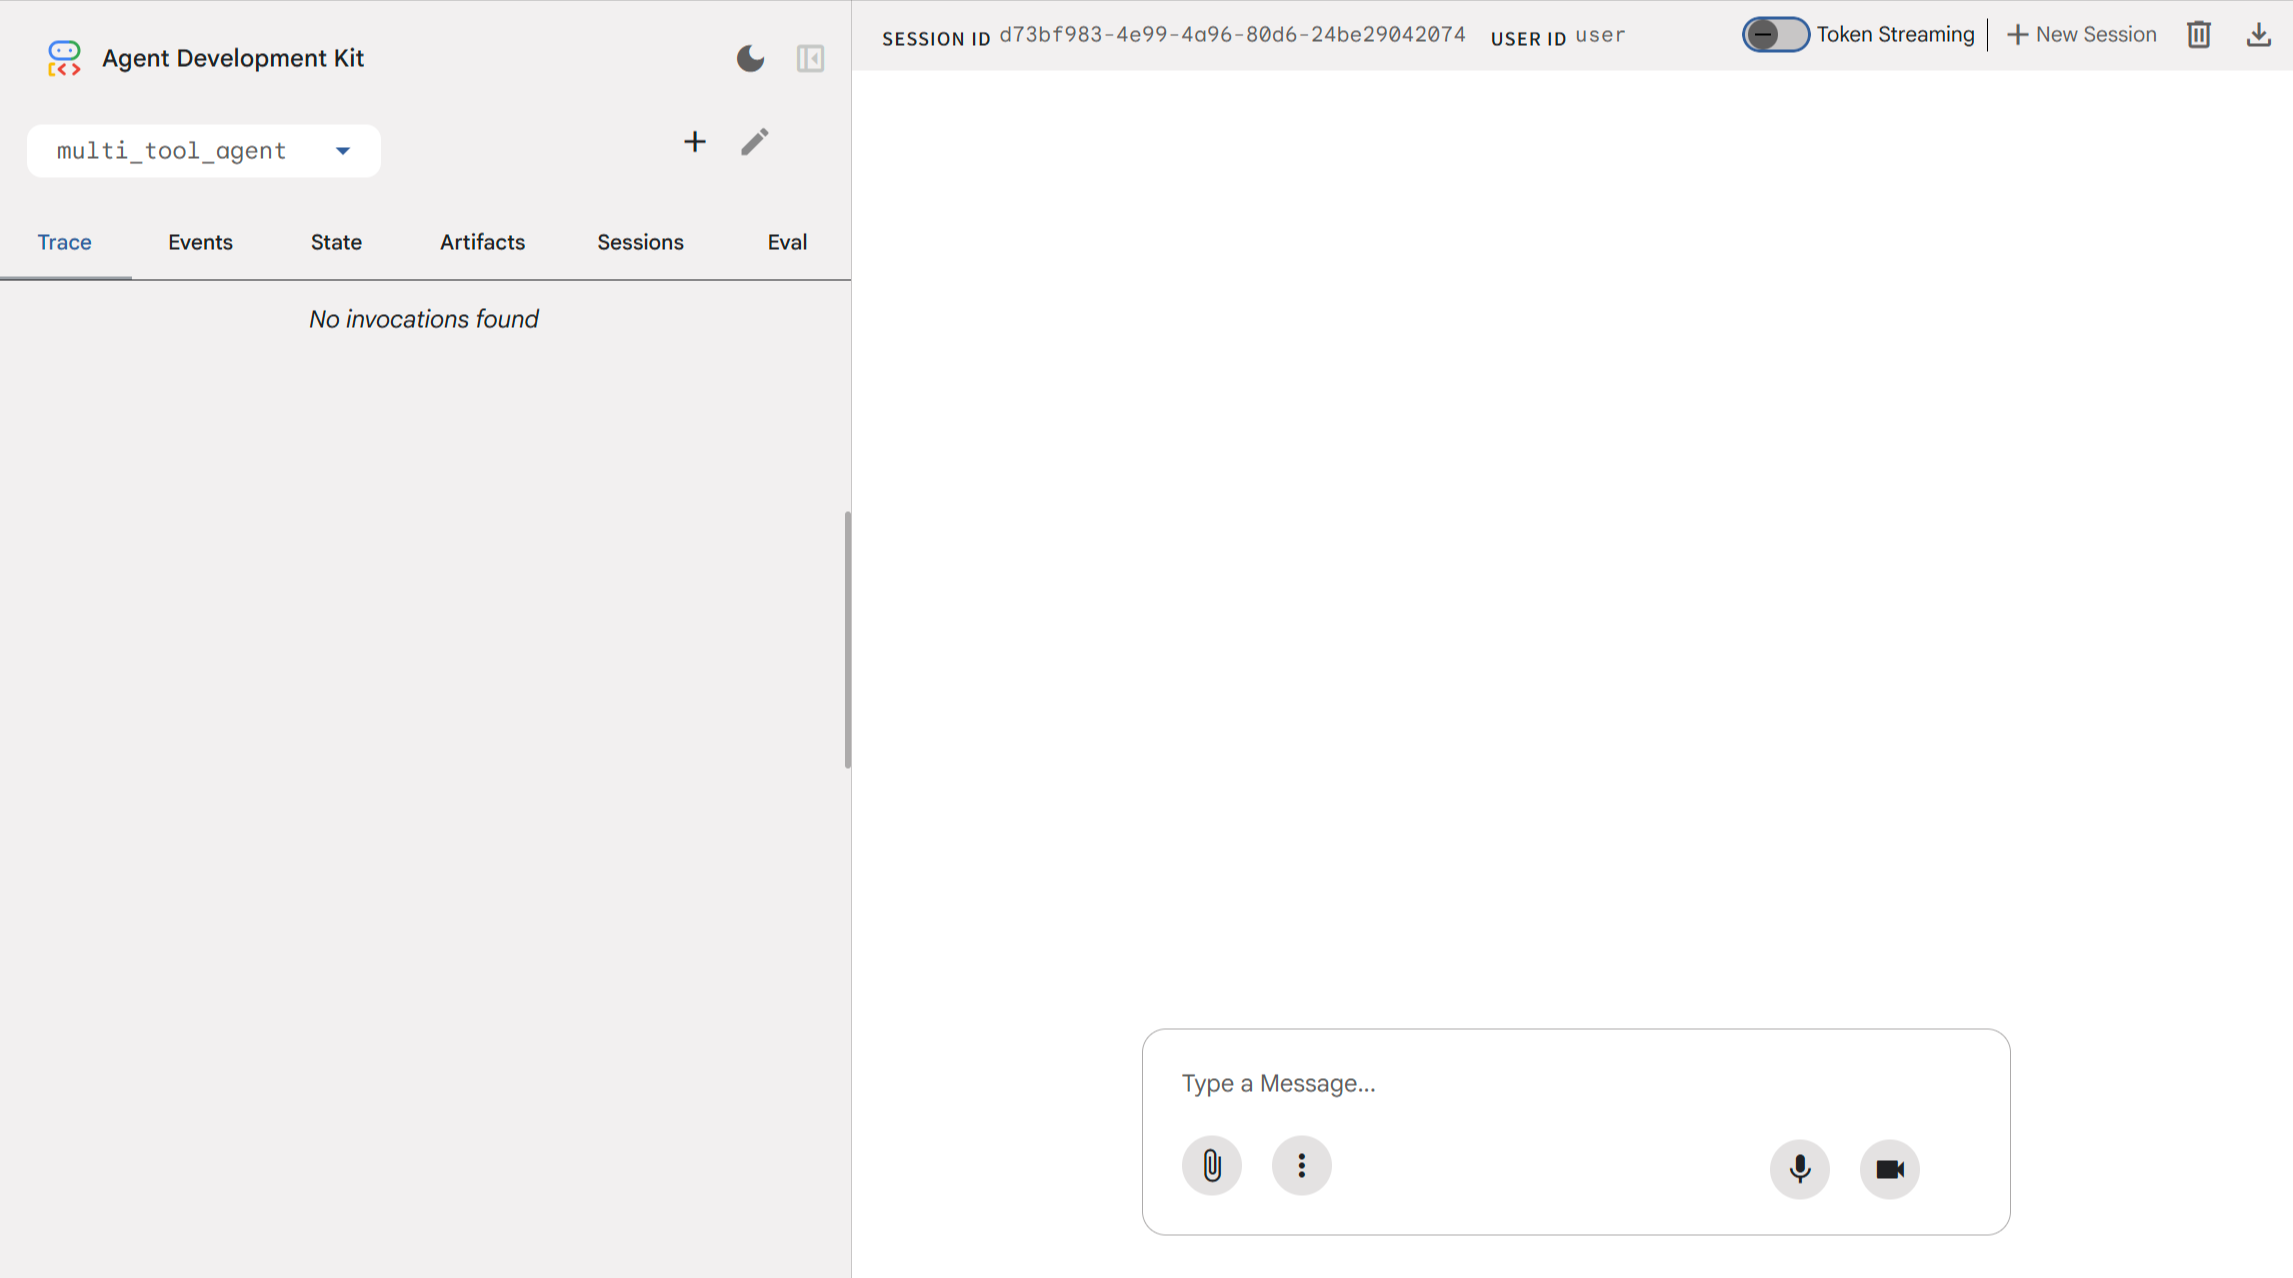Open the State tab
The height and width of the screenshot is (1278, 2293).
pyautogui.click(x=336, y=242)
